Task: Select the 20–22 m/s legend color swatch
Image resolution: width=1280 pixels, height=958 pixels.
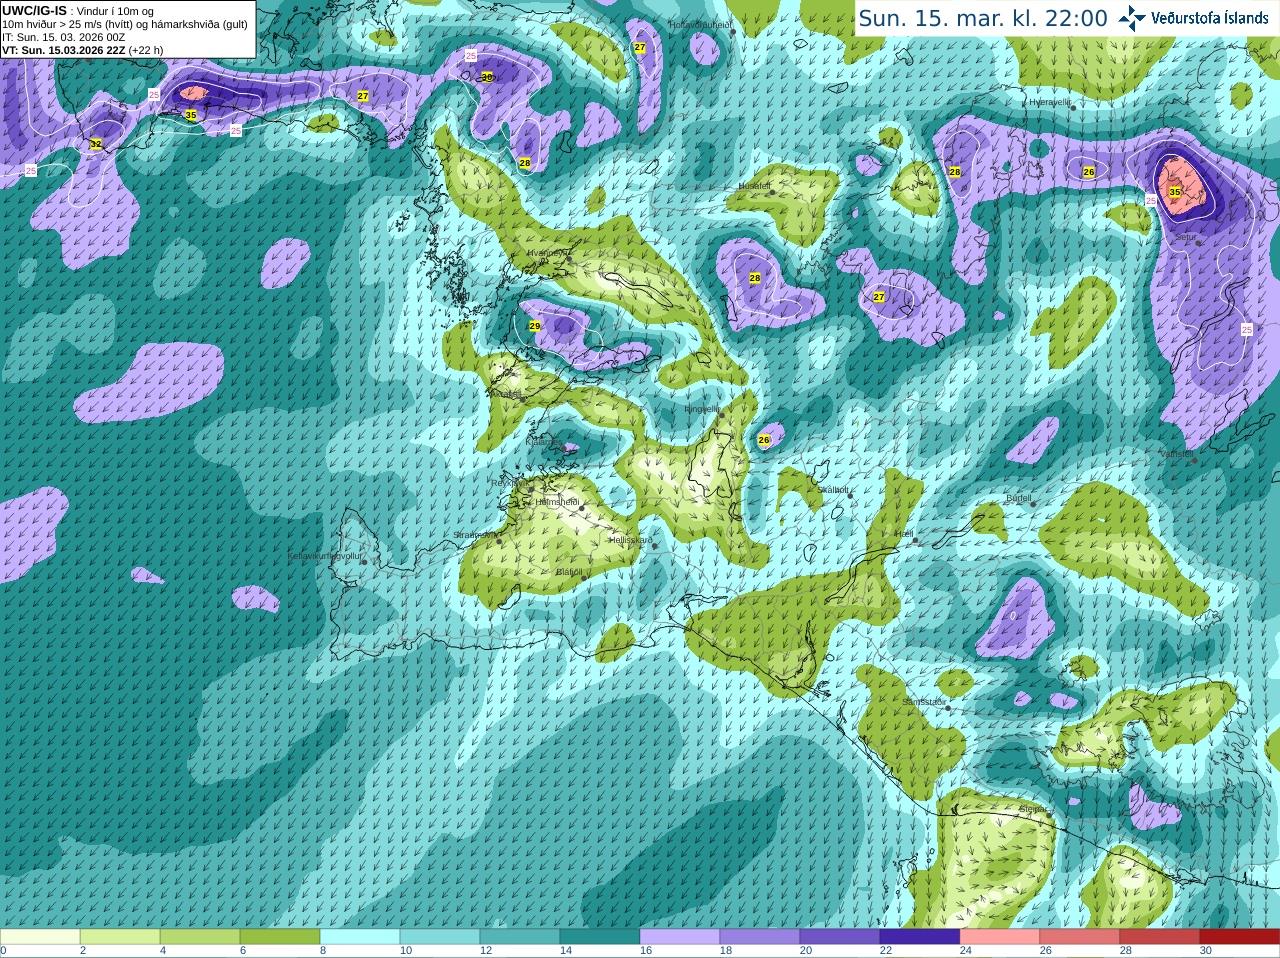Action: point(840,937)
